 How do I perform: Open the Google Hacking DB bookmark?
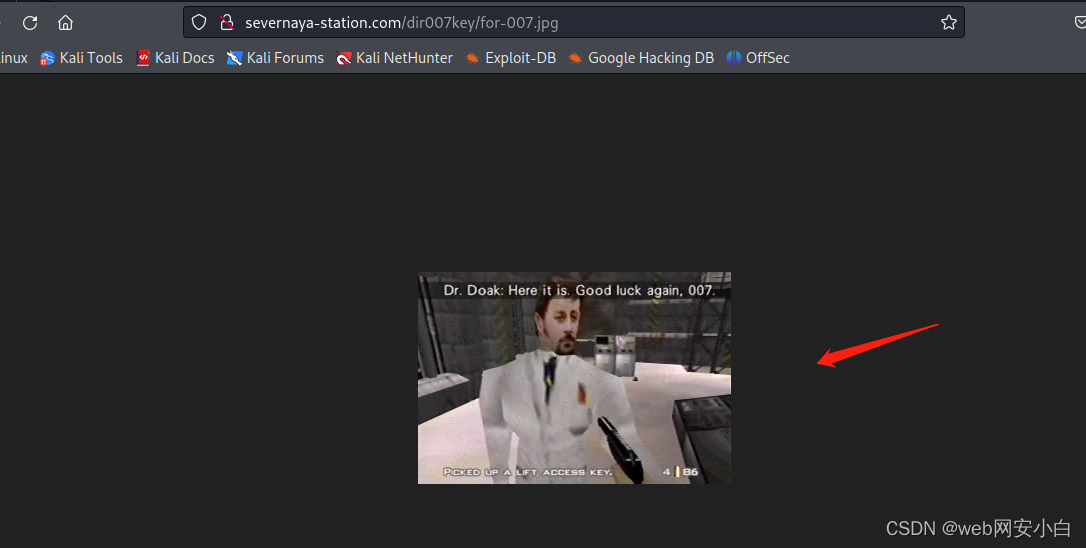tap(641, 58)
